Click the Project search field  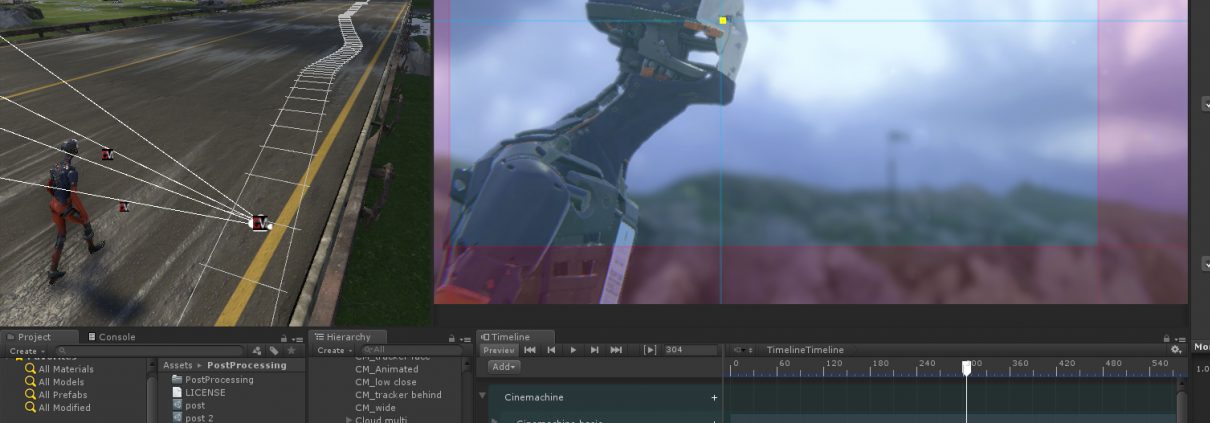tap(150, 351)
